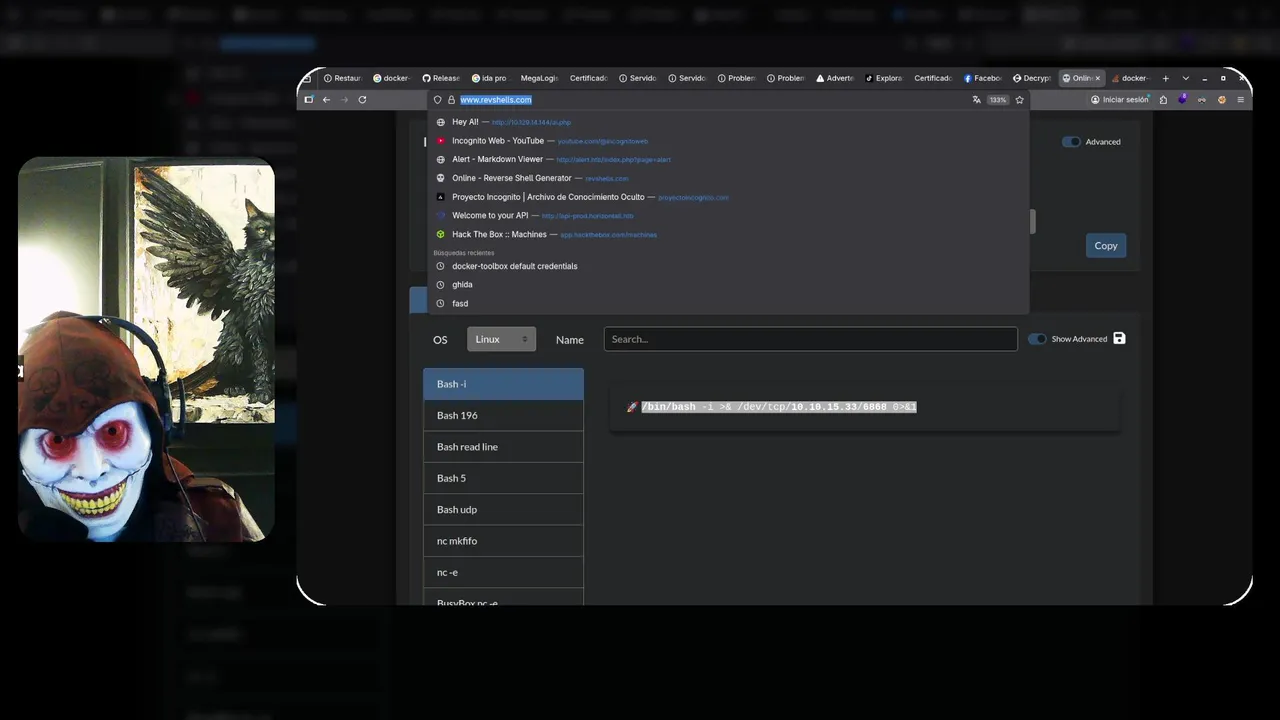Open the extensions puzzle icon
This screenshot has width=1280, height=720.
point(1164,100)
